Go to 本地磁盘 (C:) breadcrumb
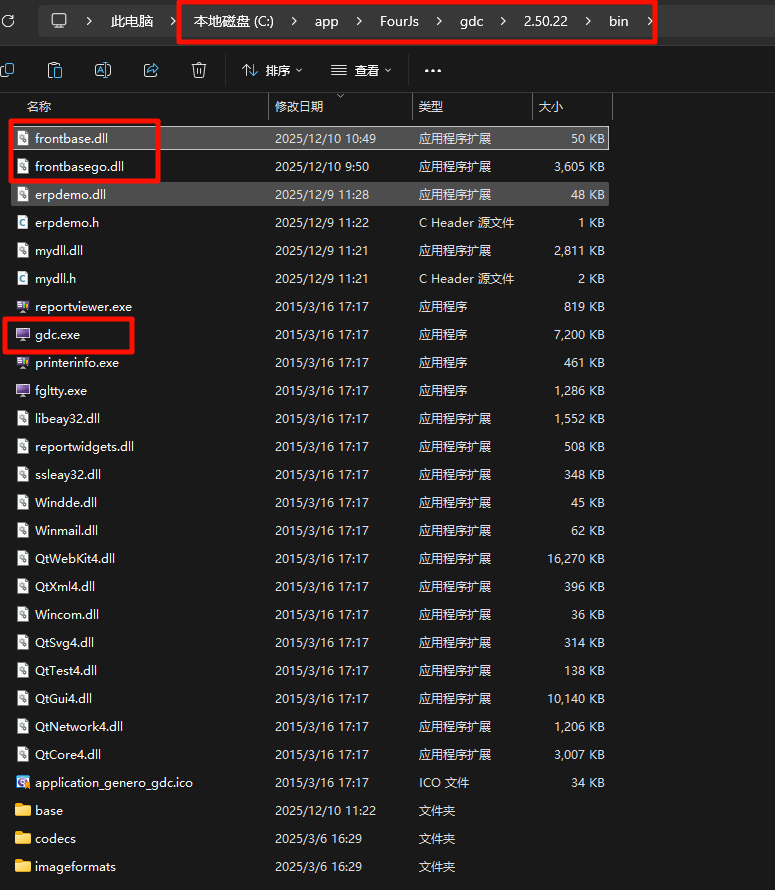775x890 pixels. pyautogui.click(x=233, y=21)
